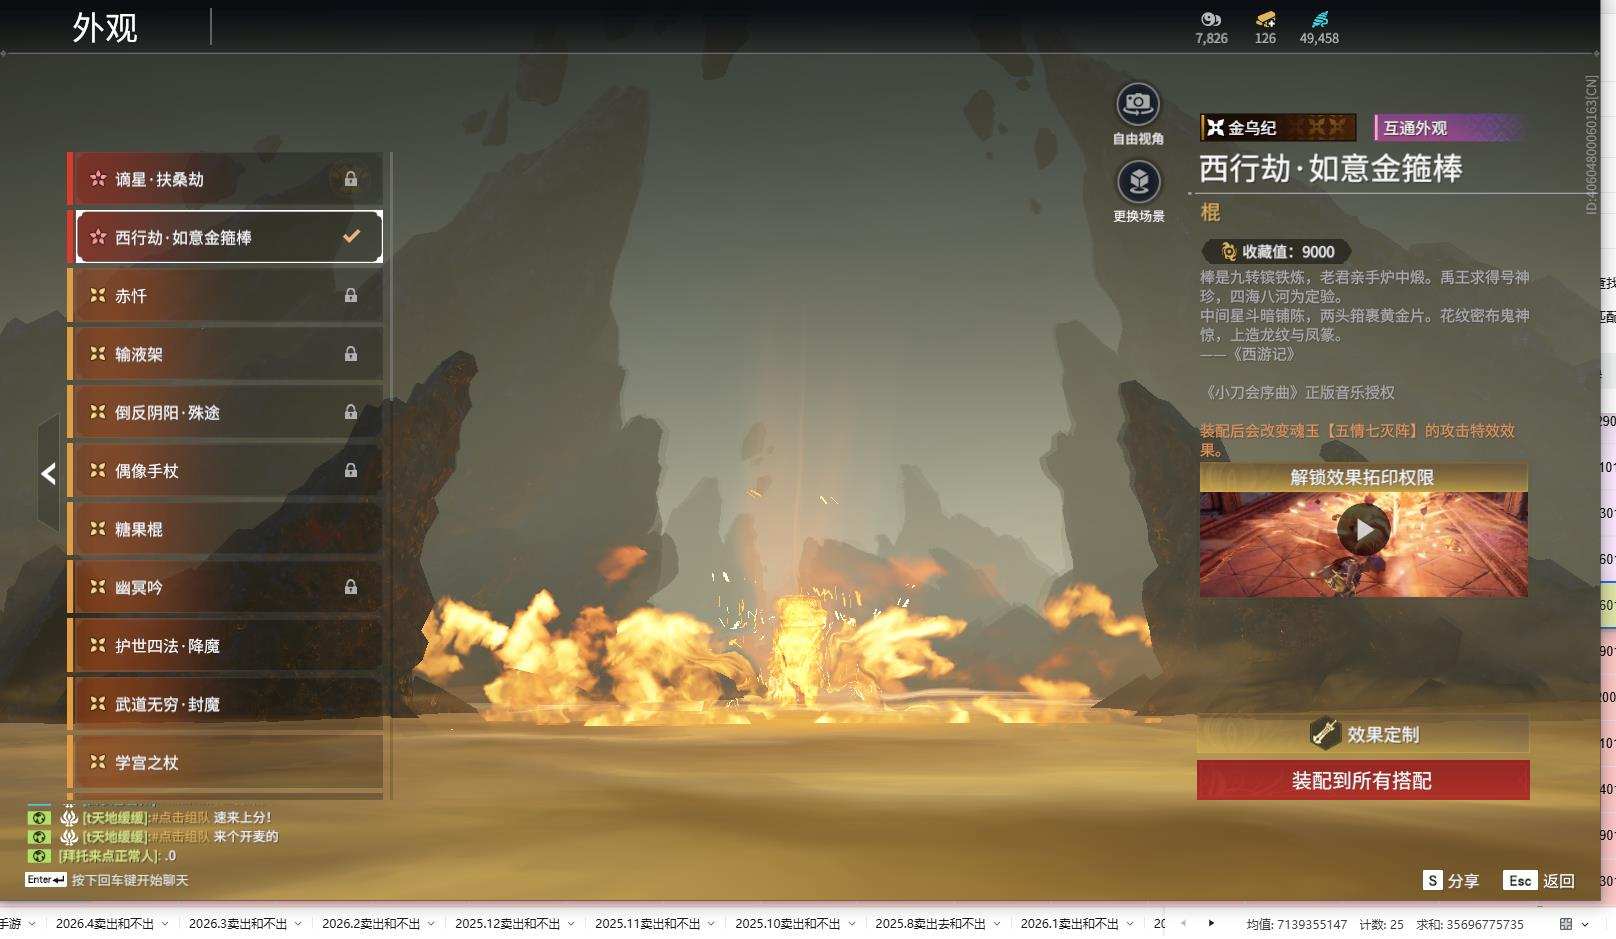
Task: Switch to the 互通外观 tab
Action: 1447,128
